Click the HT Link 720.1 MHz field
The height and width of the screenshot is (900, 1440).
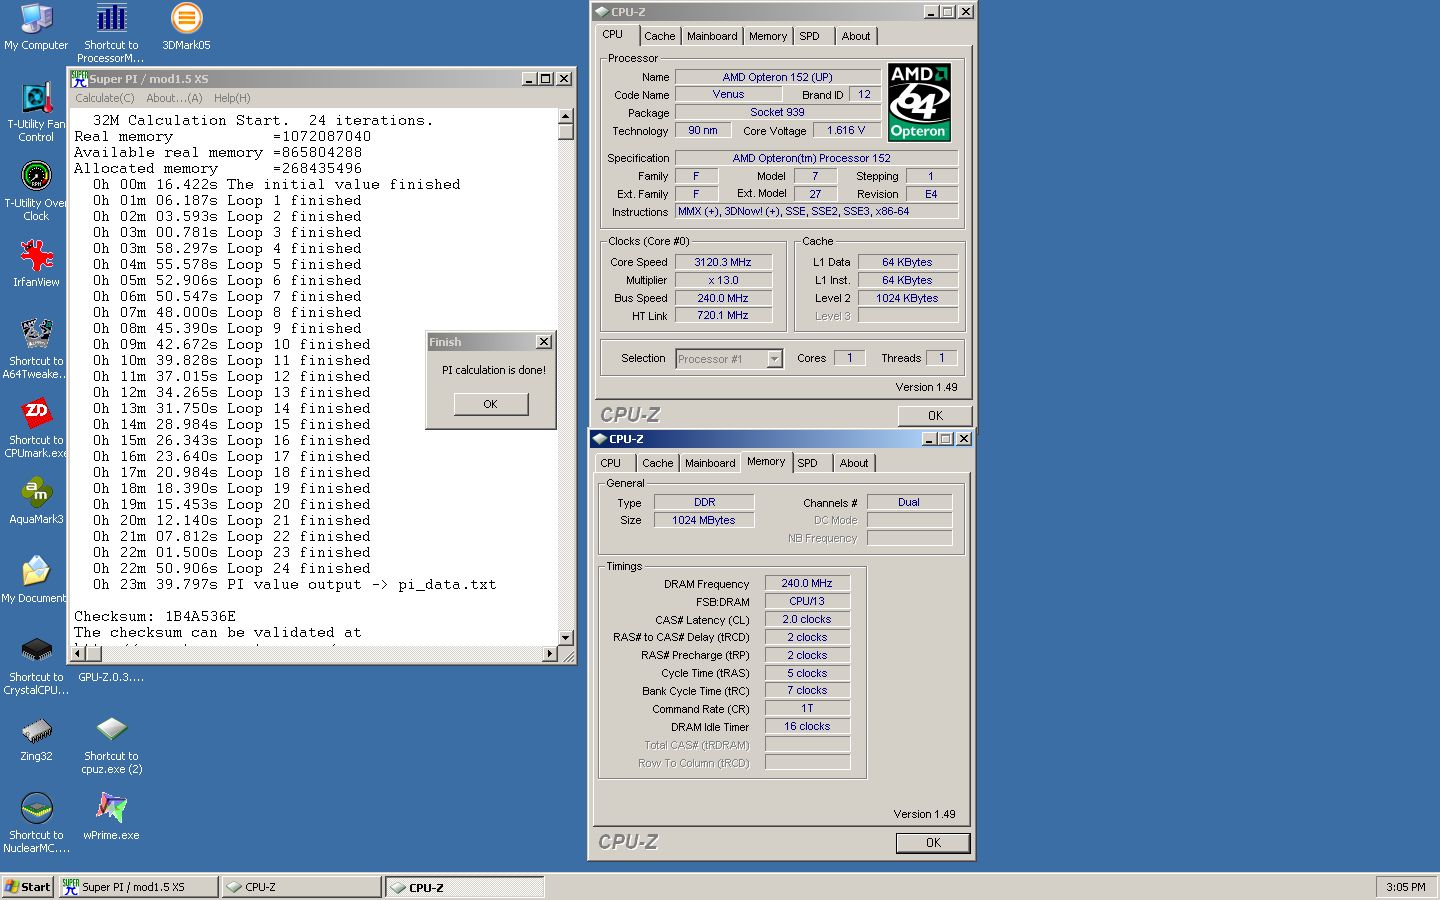(723, 315)
